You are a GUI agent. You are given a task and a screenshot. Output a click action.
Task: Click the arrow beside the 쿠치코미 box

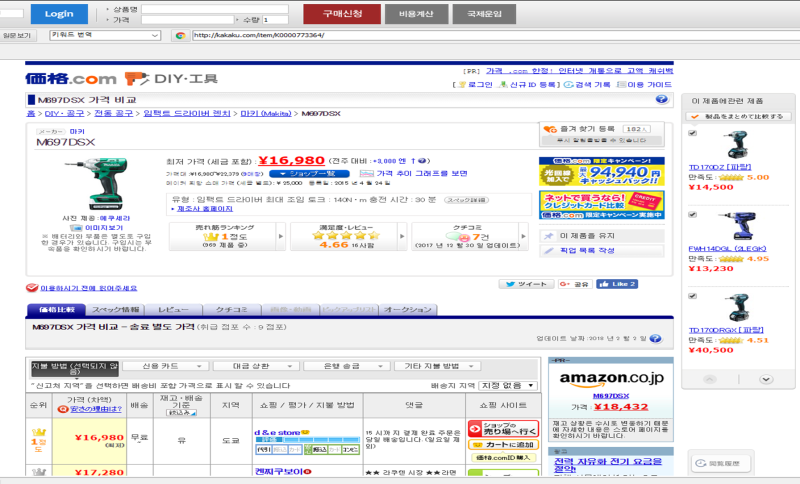(x=523, y=236)
